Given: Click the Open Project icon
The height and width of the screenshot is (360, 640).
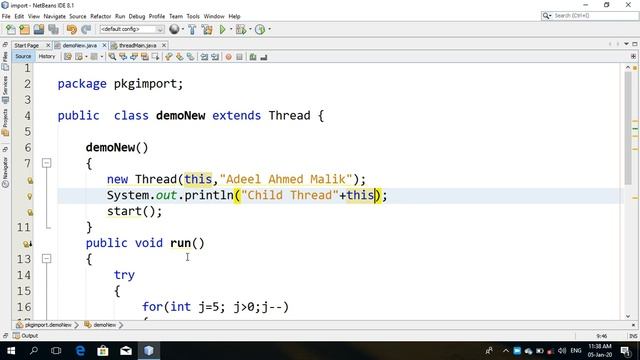Looking at the screenshot, I should tap(39, 29).
